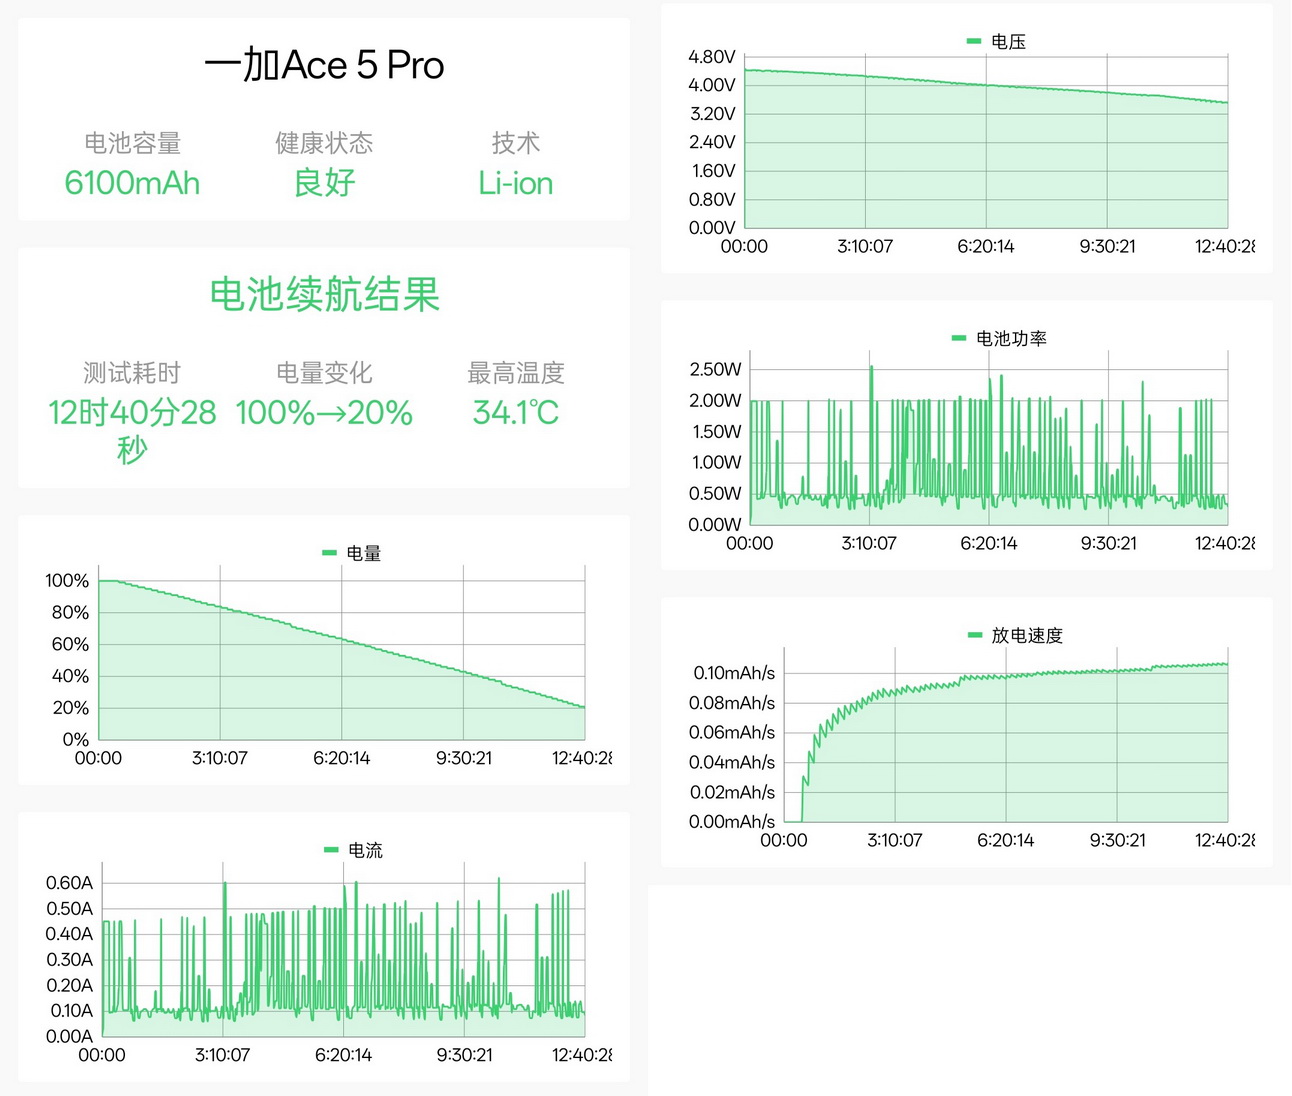This screenshot has height=1096, width=1292.
Task: Click 6:20:14 time label under 电量 chart
Action: point(342,758)
